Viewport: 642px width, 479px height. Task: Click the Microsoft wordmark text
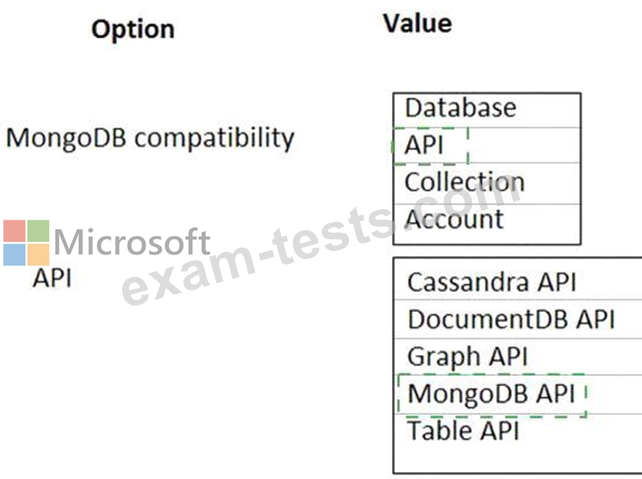[x=132, y=242]
